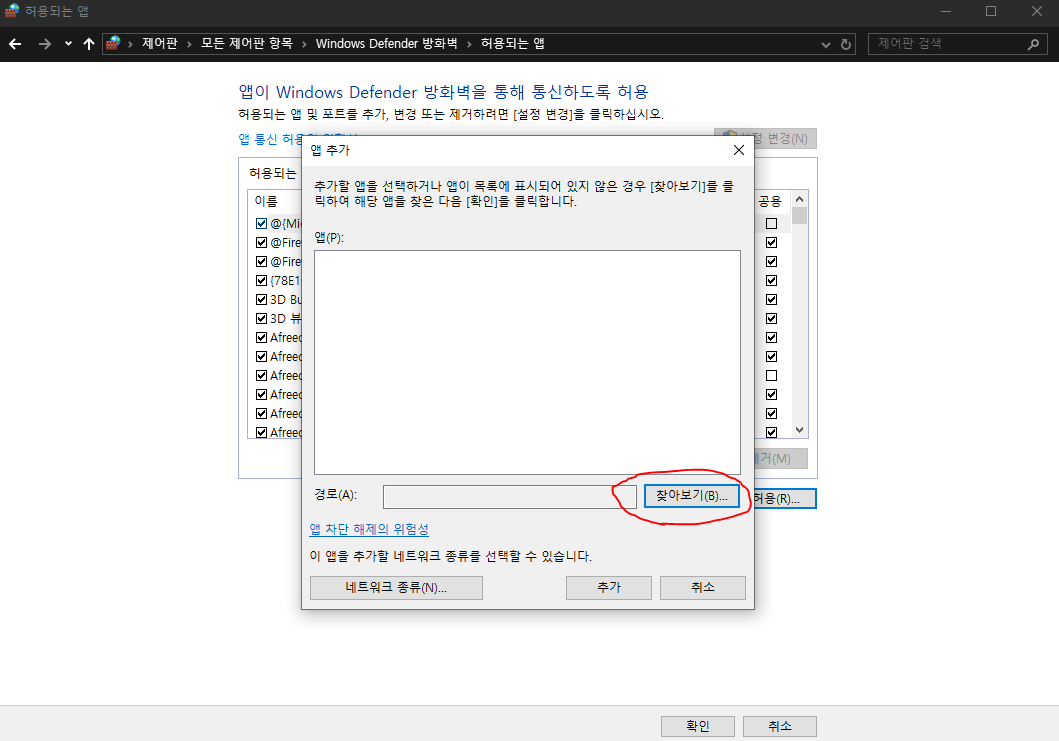This screenshot has height=741, width=1059.
Task: Open the 앱 차단 해제의 위험성 link
Action: (368, 530)
